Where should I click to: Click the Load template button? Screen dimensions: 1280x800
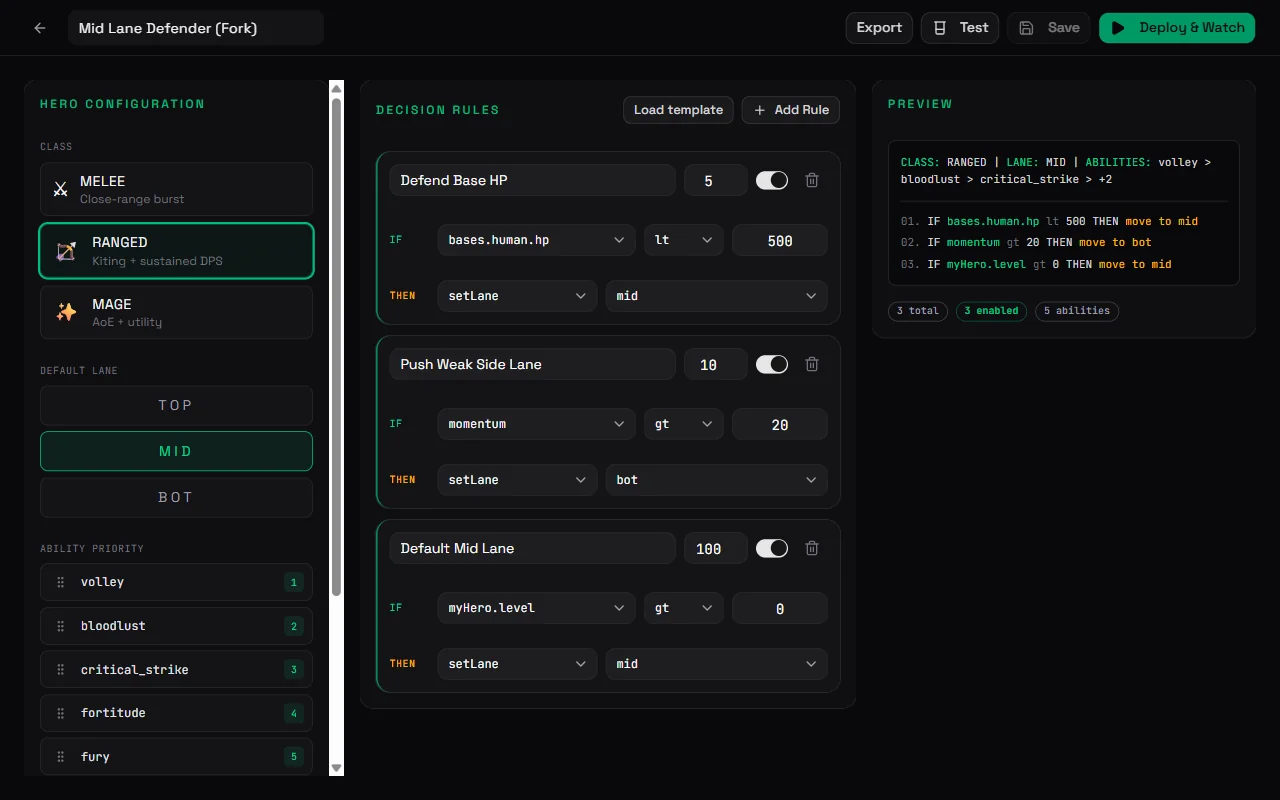tap(678, 110)
